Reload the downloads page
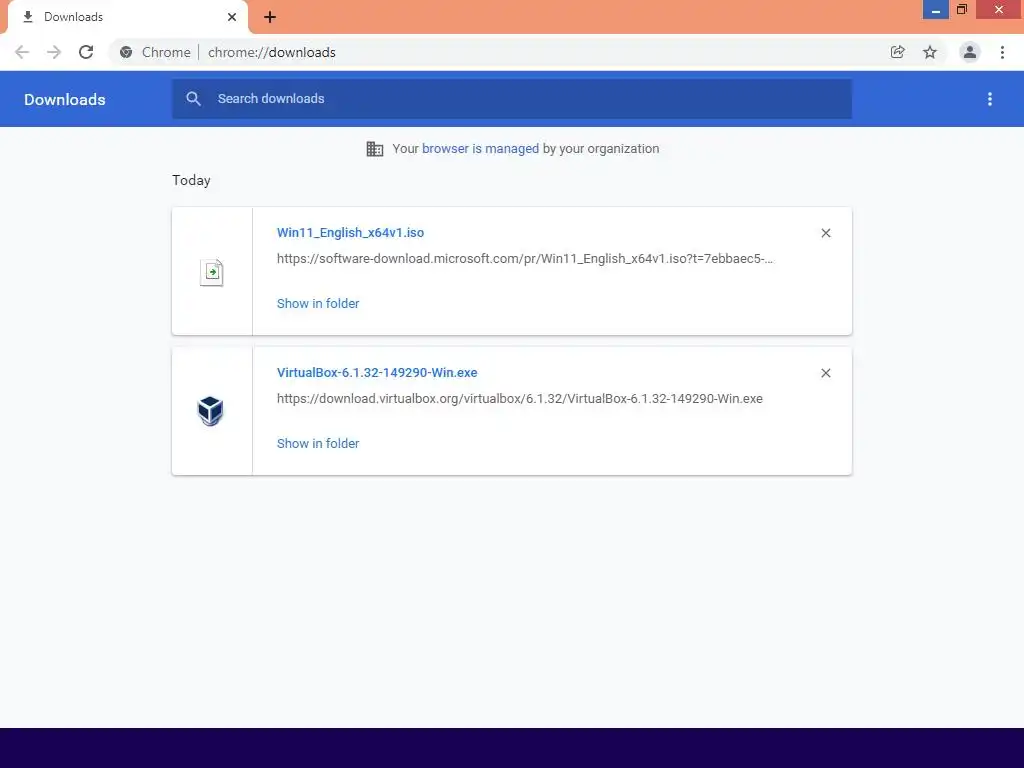Screen dimensions: 1024x768 (86, 52)
